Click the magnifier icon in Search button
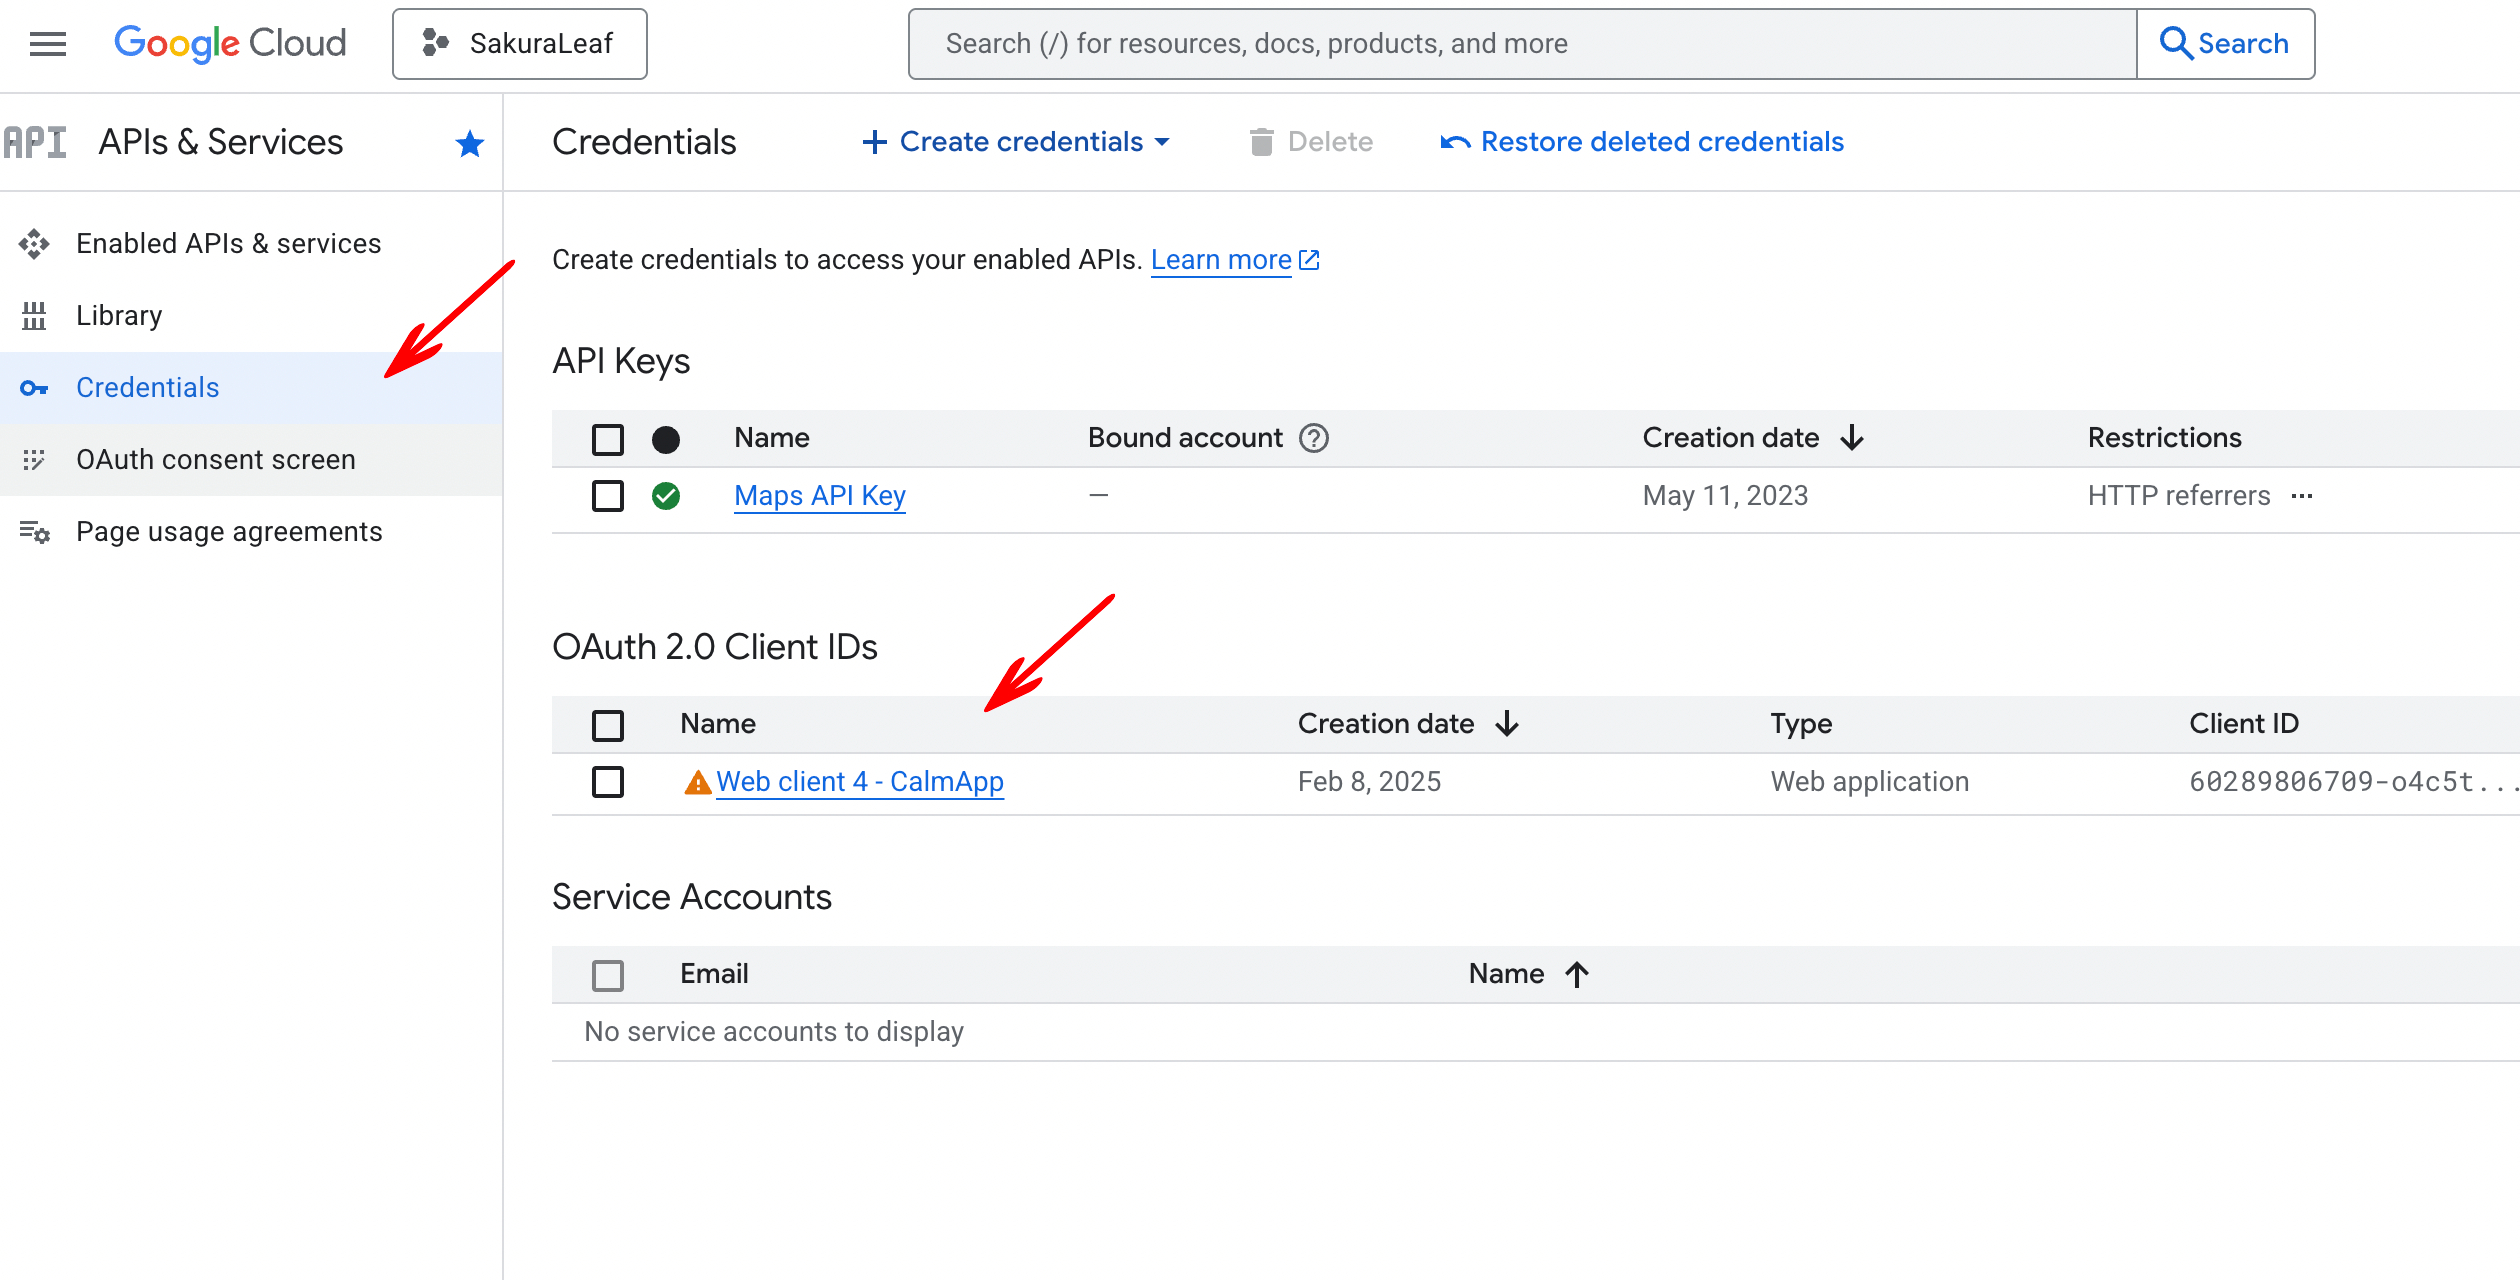This screenshot has height=1280, width=2520. pos(2175,44)
